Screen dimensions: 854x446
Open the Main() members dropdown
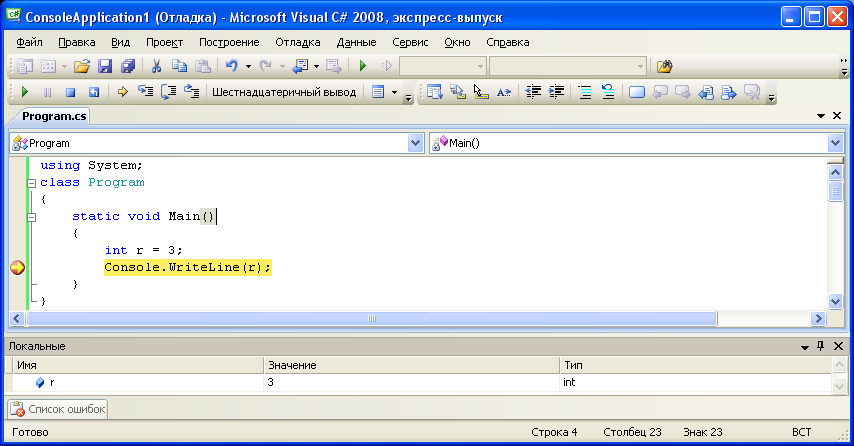coord(835,143)
